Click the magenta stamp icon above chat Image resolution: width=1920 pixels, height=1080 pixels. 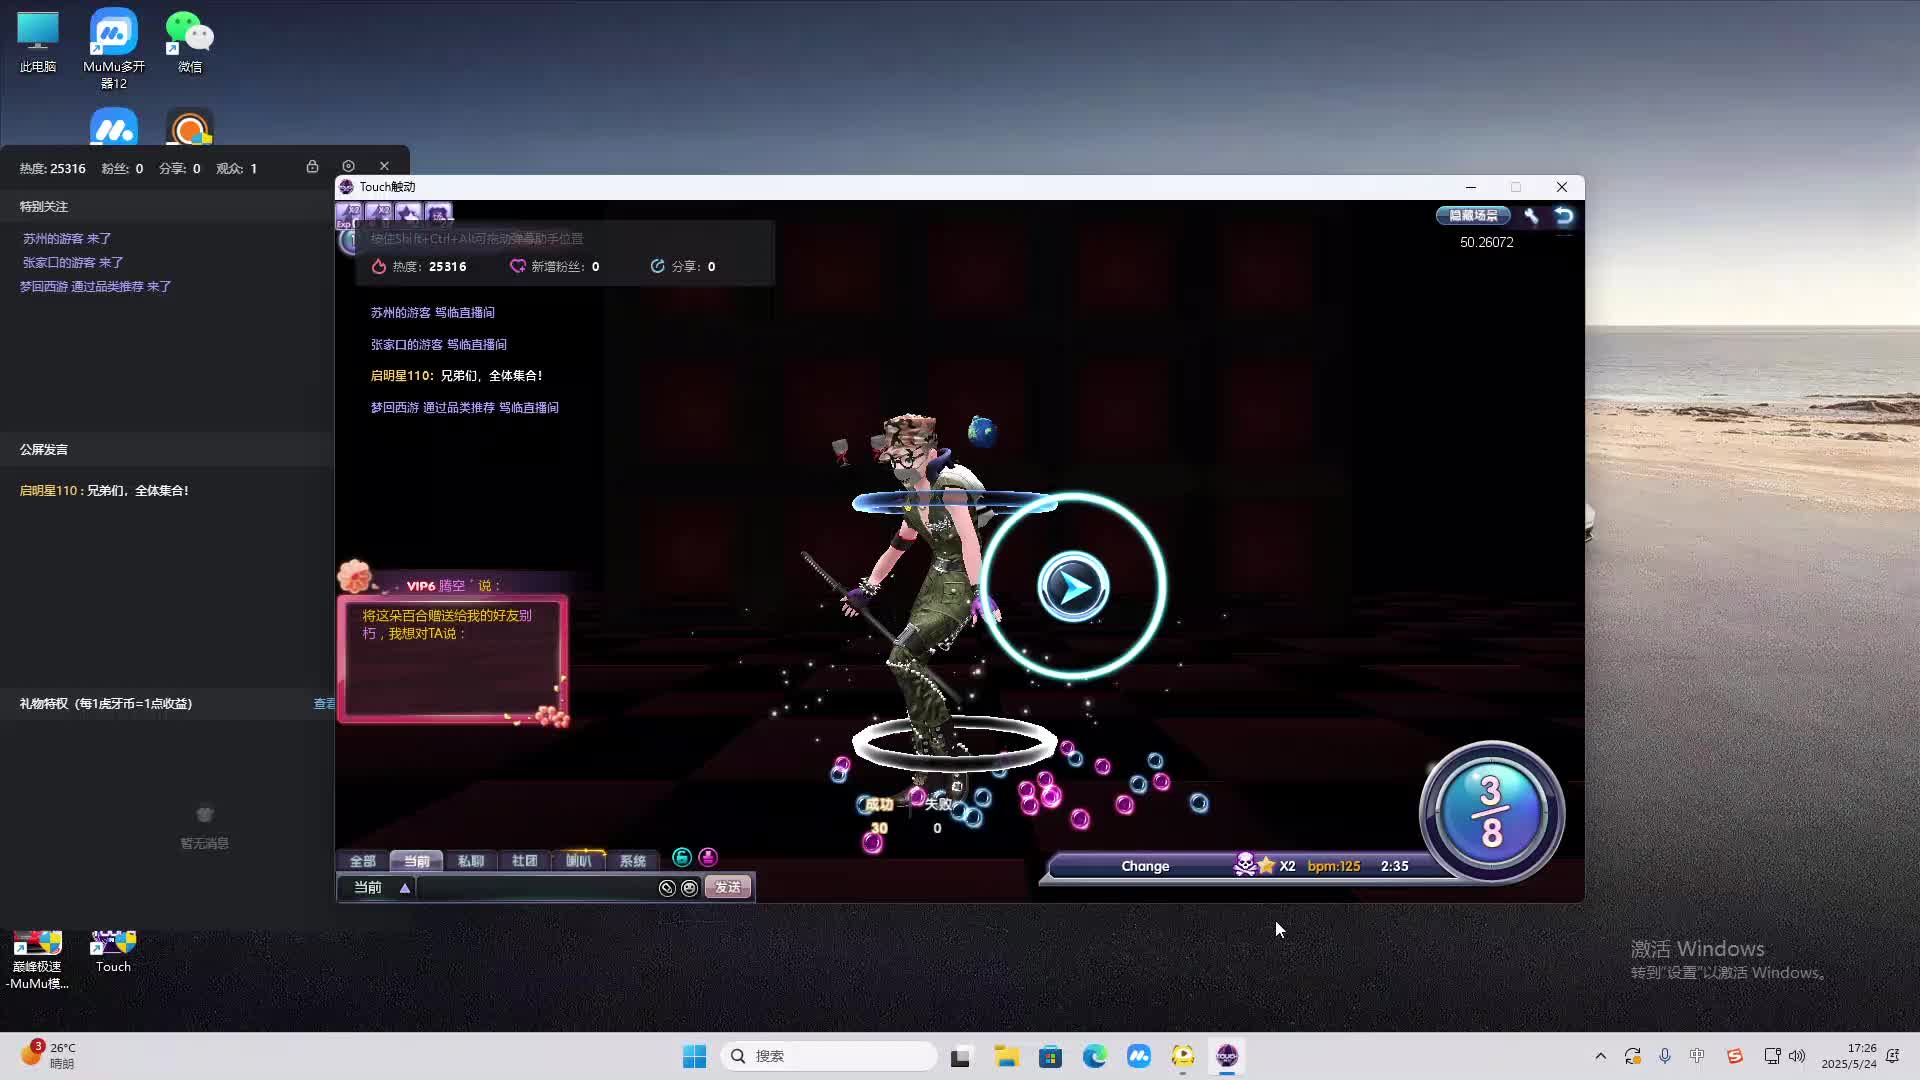[708, 857]
